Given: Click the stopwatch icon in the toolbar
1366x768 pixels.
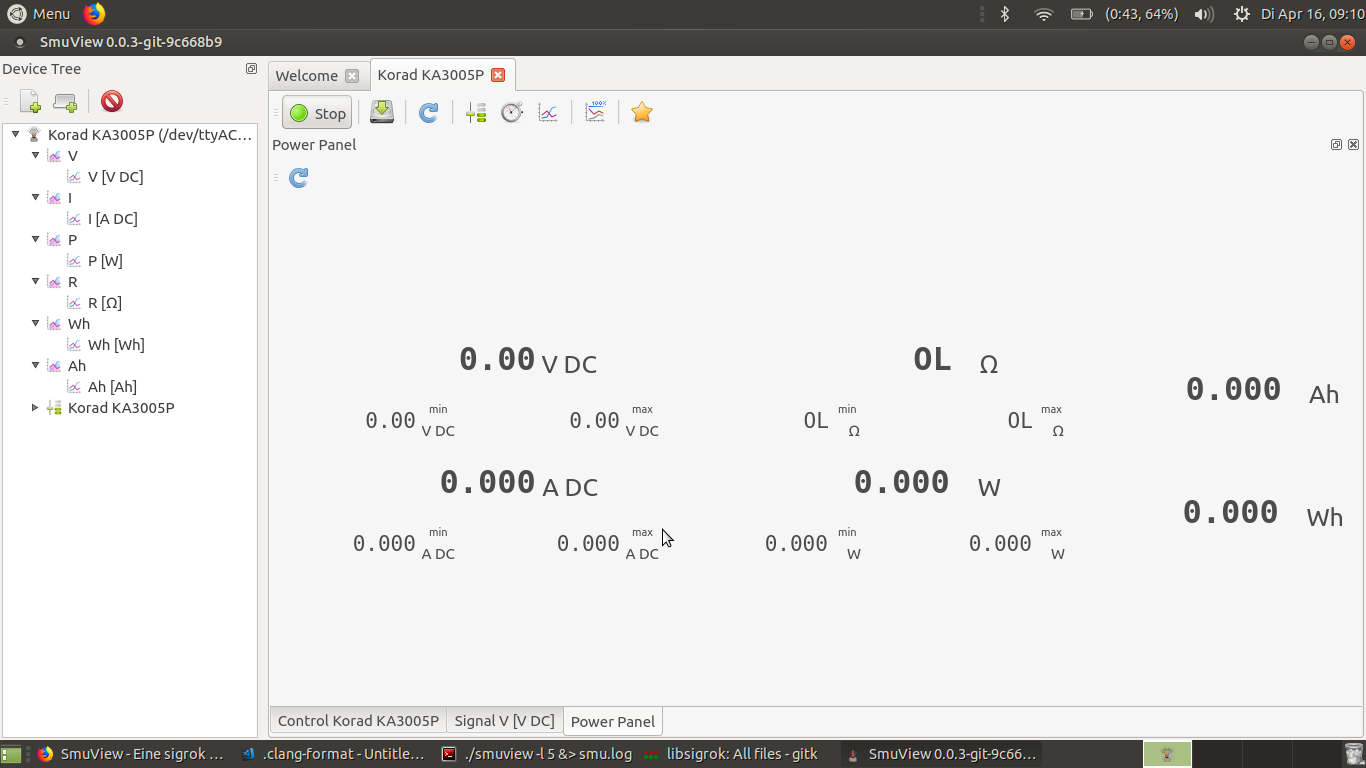Looking at the screenshot, I should [512, 113].
